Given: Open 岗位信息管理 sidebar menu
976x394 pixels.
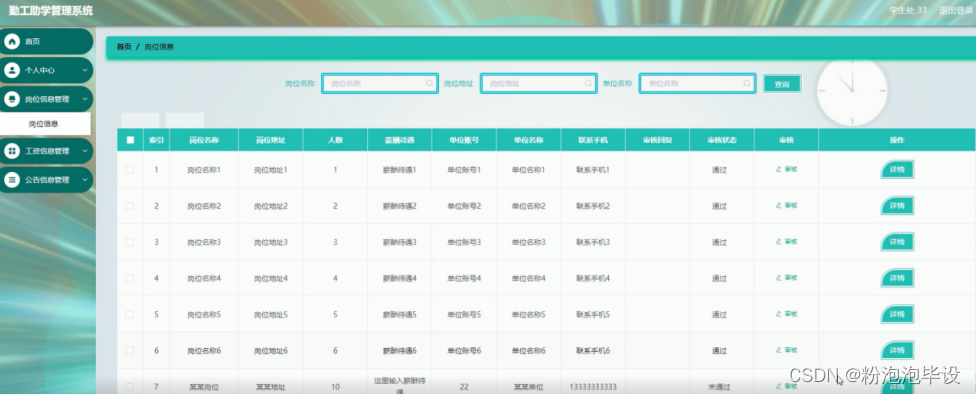Looking at the screenshot, I should point(46,99).
